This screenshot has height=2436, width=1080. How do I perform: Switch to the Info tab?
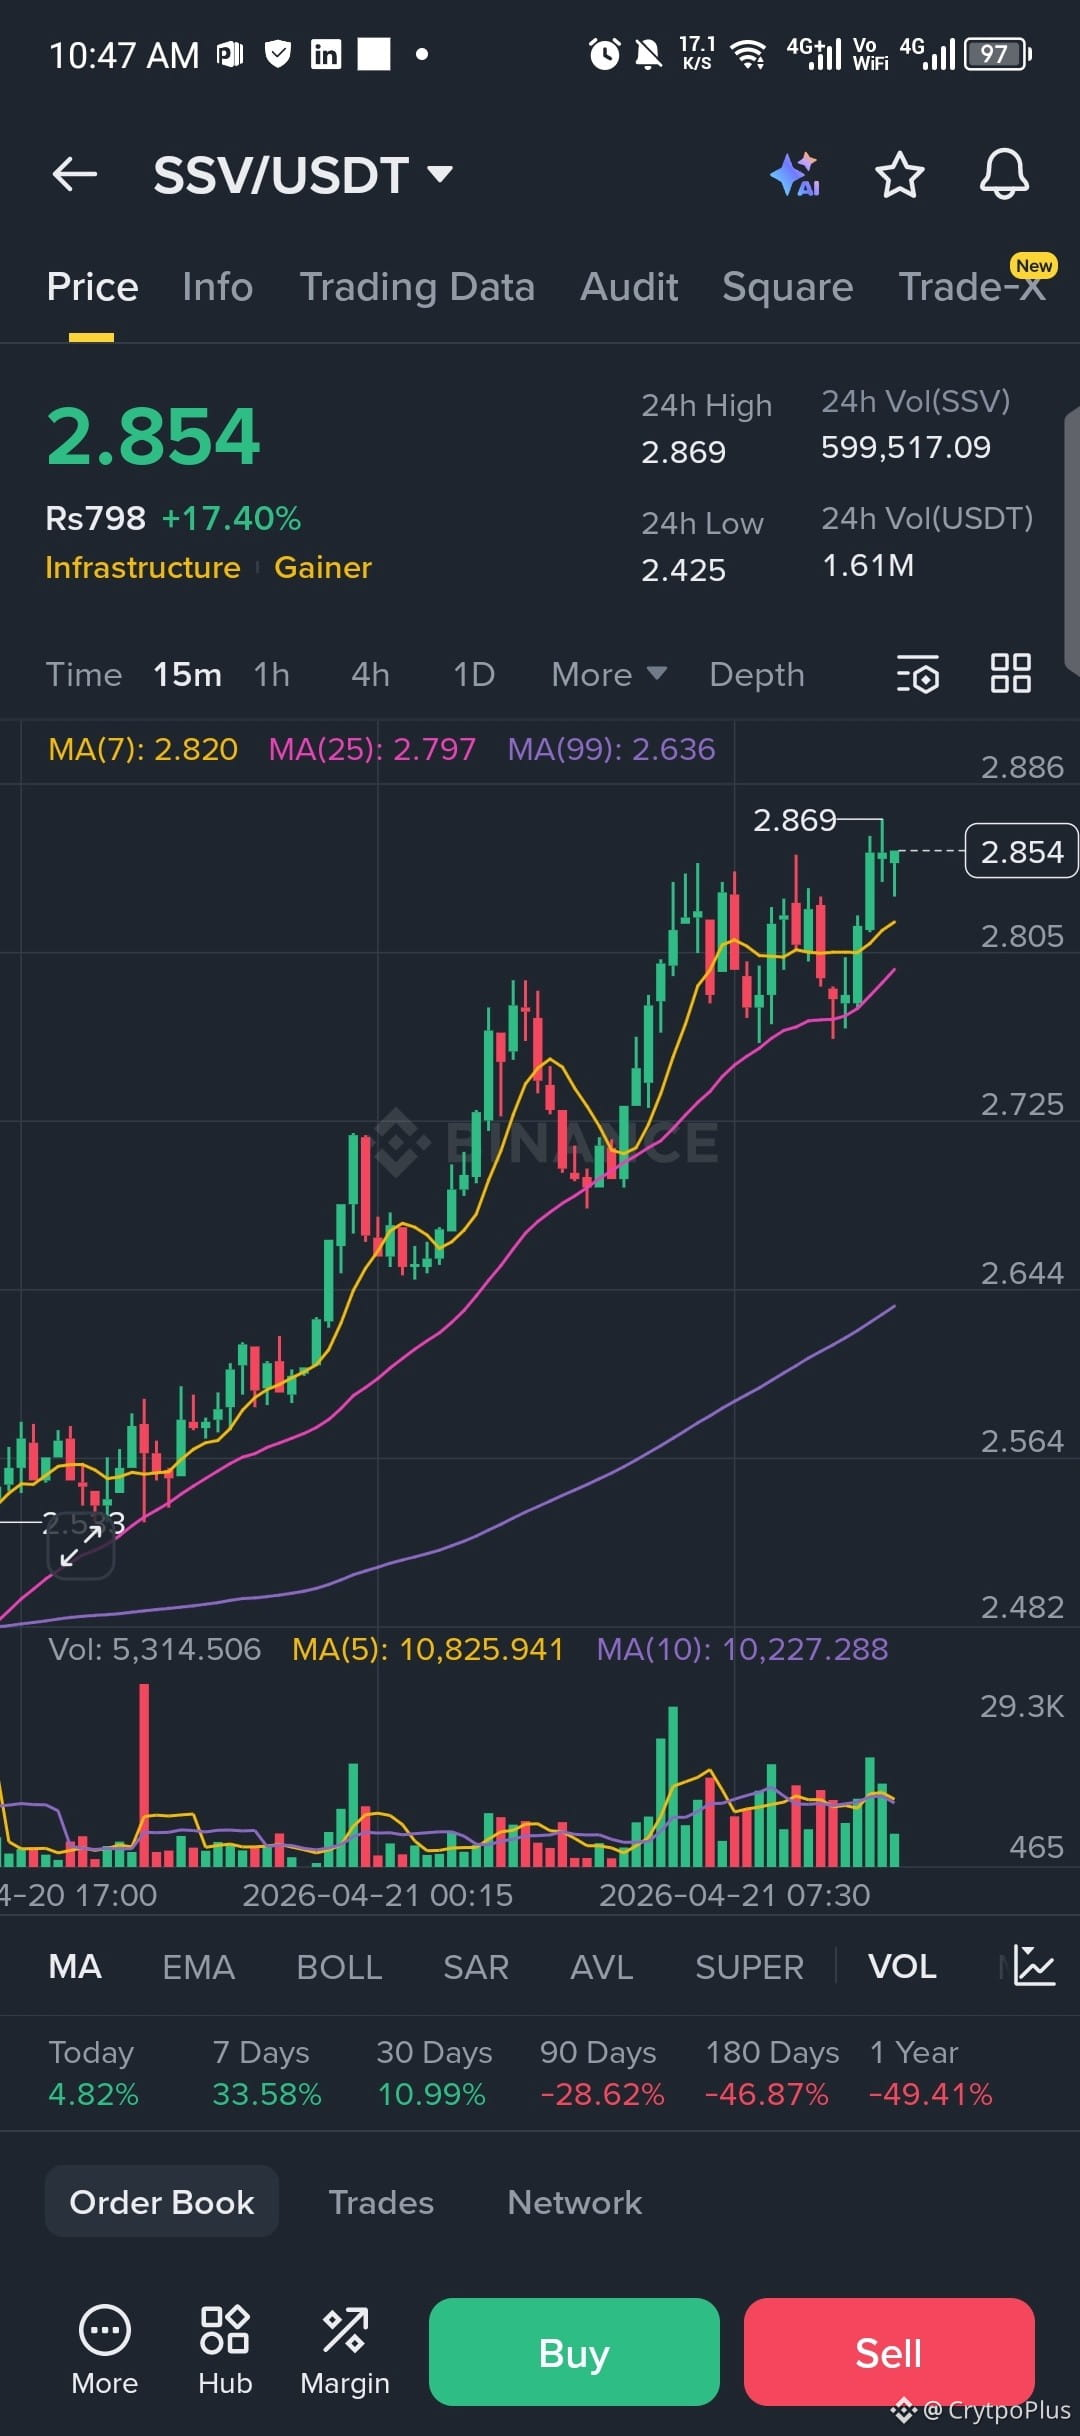(x=217, y=287)
